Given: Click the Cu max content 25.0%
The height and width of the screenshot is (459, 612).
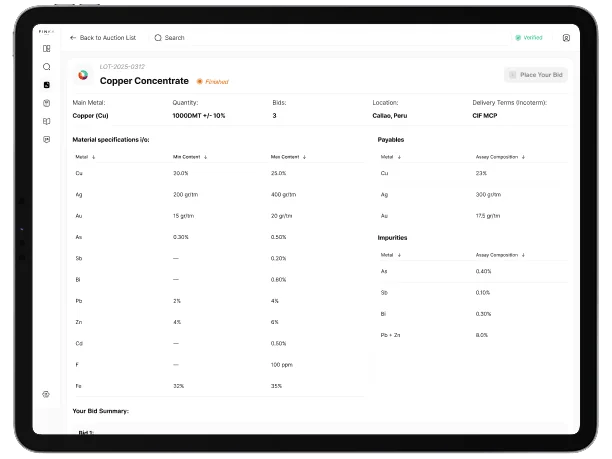Looking at the screenshot, I should [279, 173].
